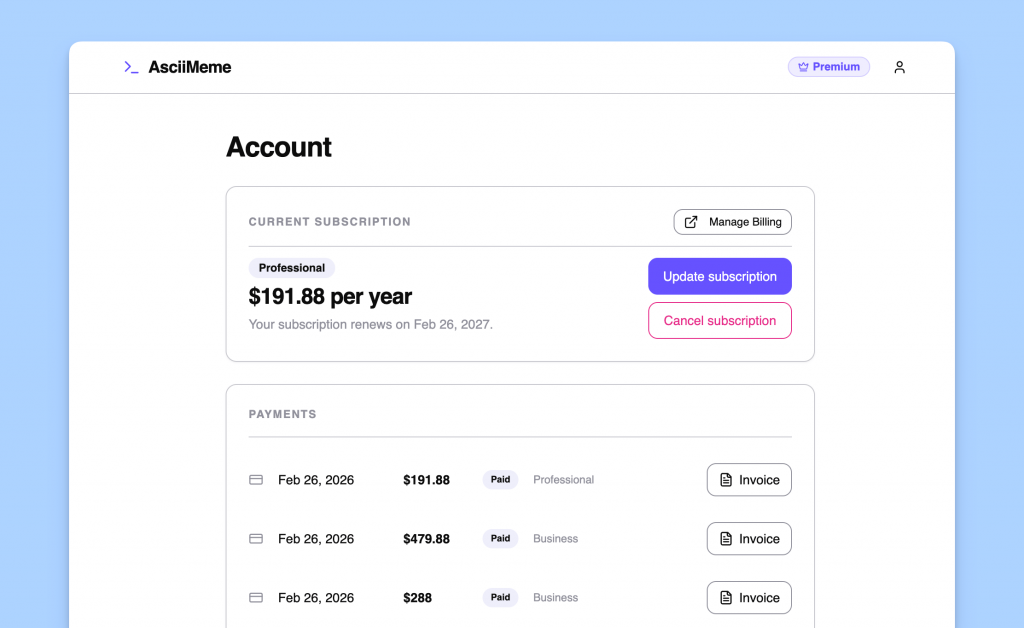Open the user profile icon top right

pos(899,67)
